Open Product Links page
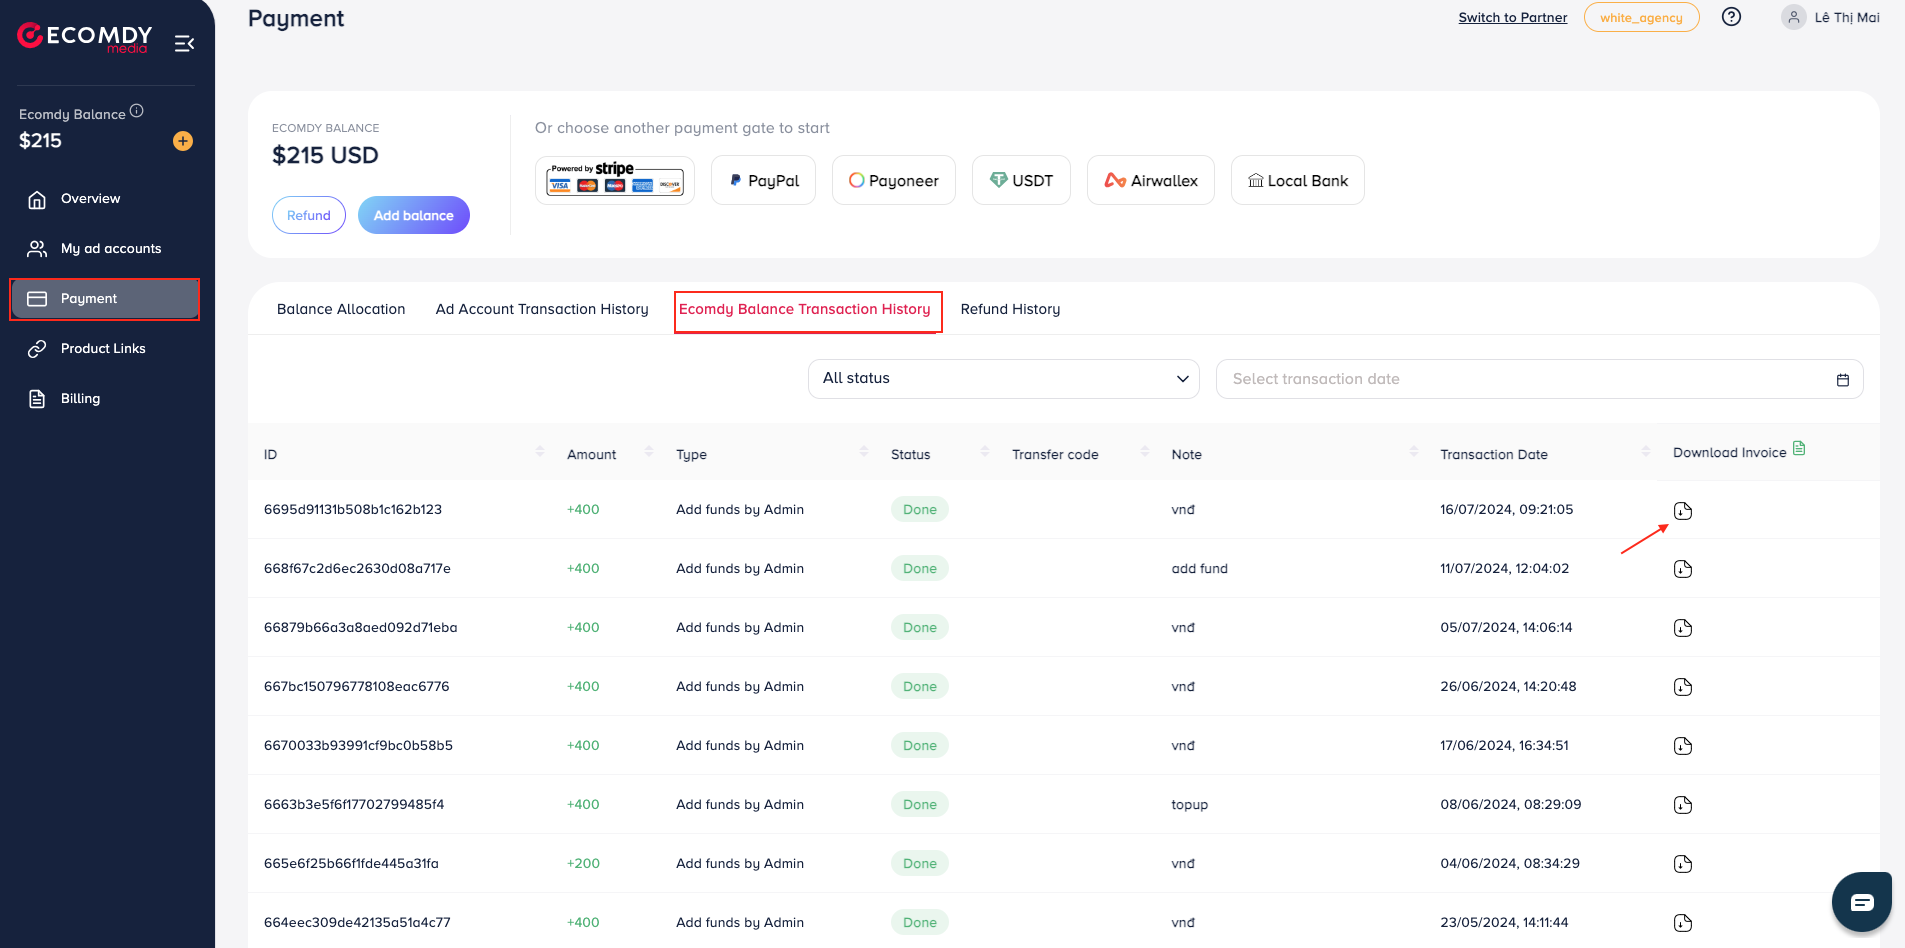Image resolution: width=1905 pixels, height=948 pixels. (x=104, y=349)
